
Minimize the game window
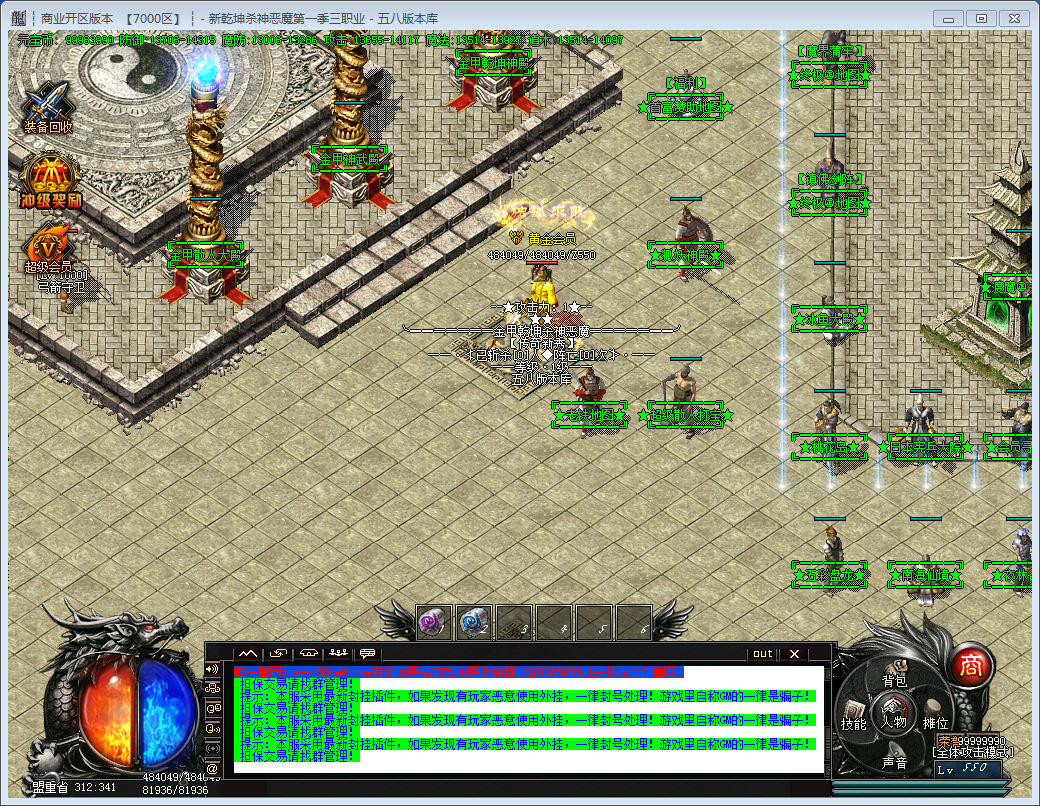pos(948,19)
